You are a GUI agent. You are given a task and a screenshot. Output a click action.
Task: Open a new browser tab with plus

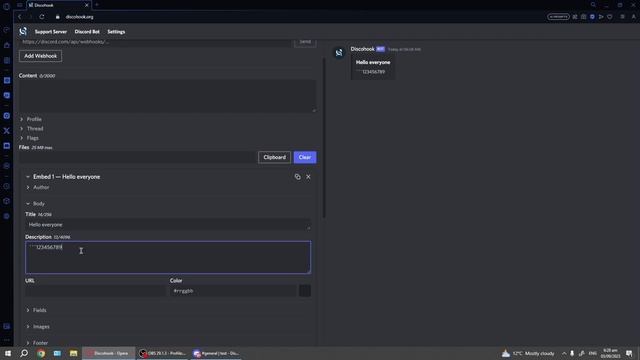(x=97, y=5)
